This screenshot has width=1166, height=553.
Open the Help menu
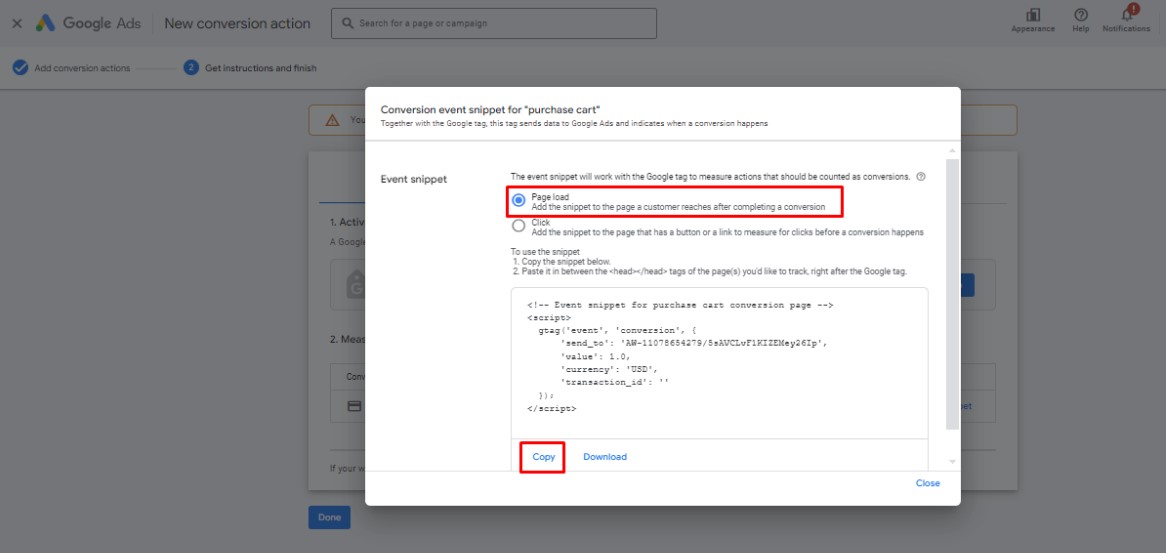pyautogui.click(x=1080, y=21)
